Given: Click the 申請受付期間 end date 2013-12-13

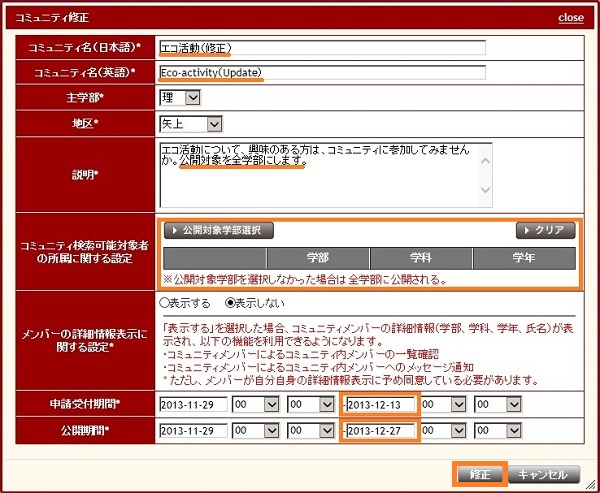Looking at the screenshot, I should (x=380, y=404).
